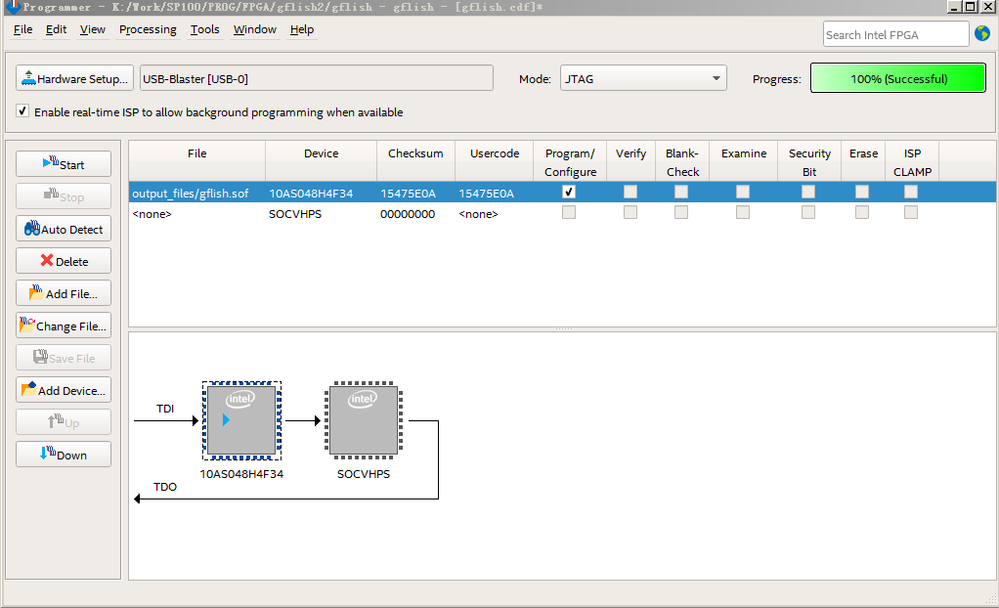Image resolution: width=999 pixels, height=608 pixels.
Task: Click the Verify column header
Action: point(631,161)
